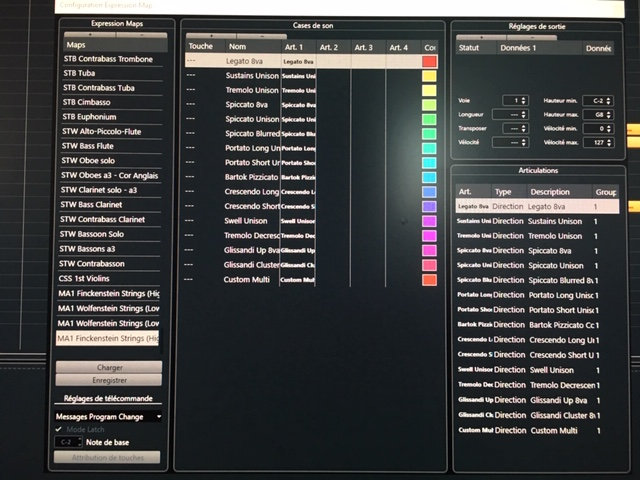Click the Attribution de touches button
The image size is (640, 480).
(107, 457)
